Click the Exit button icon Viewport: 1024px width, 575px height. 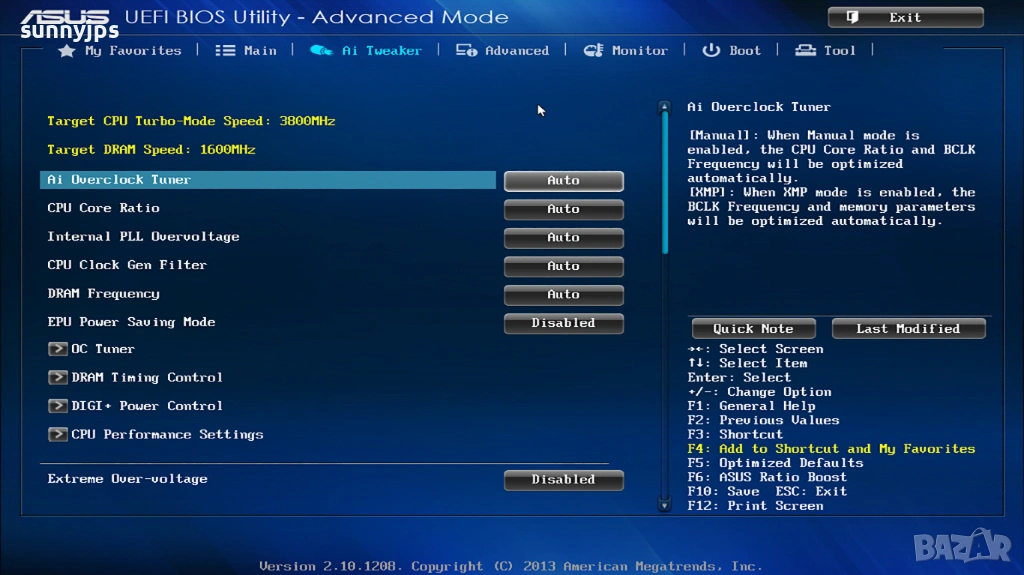(853, 18)
